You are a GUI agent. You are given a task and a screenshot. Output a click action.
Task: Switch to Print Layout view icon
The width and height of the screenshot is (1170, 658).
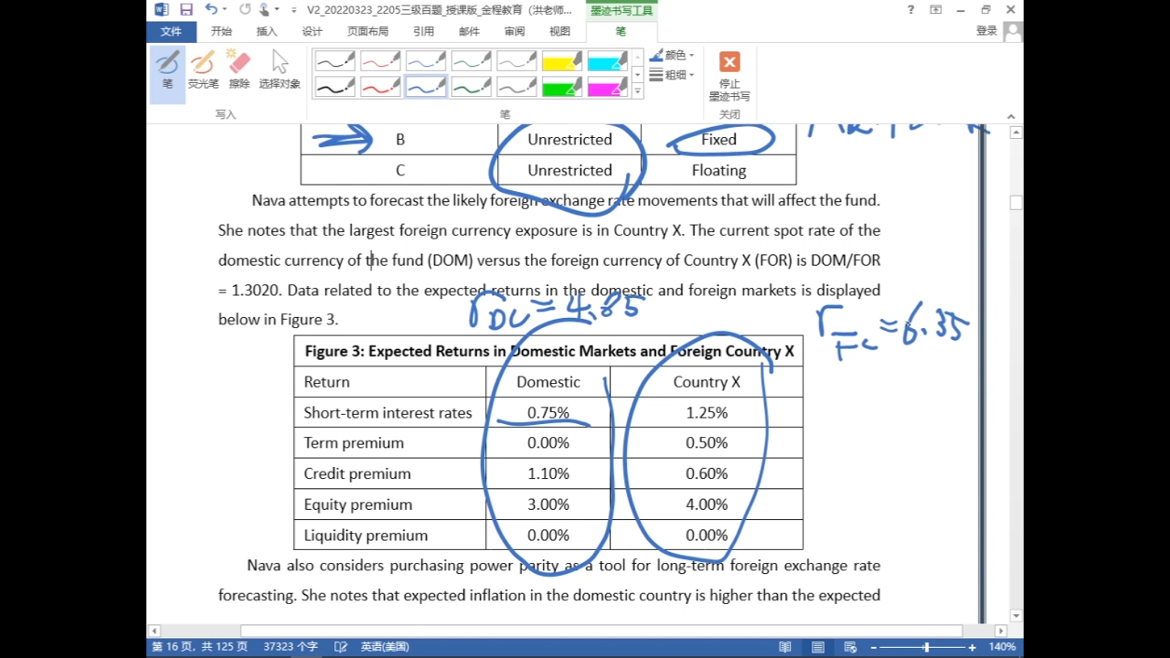(x=818, y=647)
